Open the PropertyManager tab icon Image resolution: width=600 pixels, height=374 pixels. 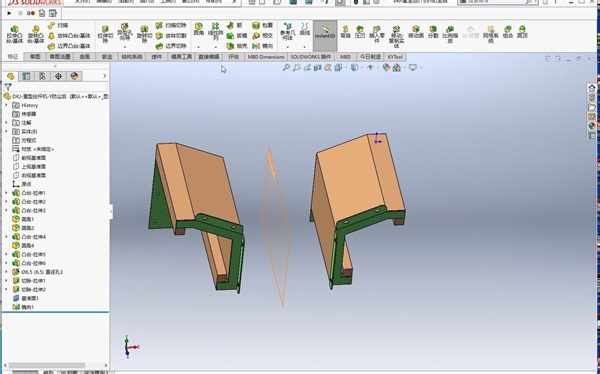(x=26, y=76)
